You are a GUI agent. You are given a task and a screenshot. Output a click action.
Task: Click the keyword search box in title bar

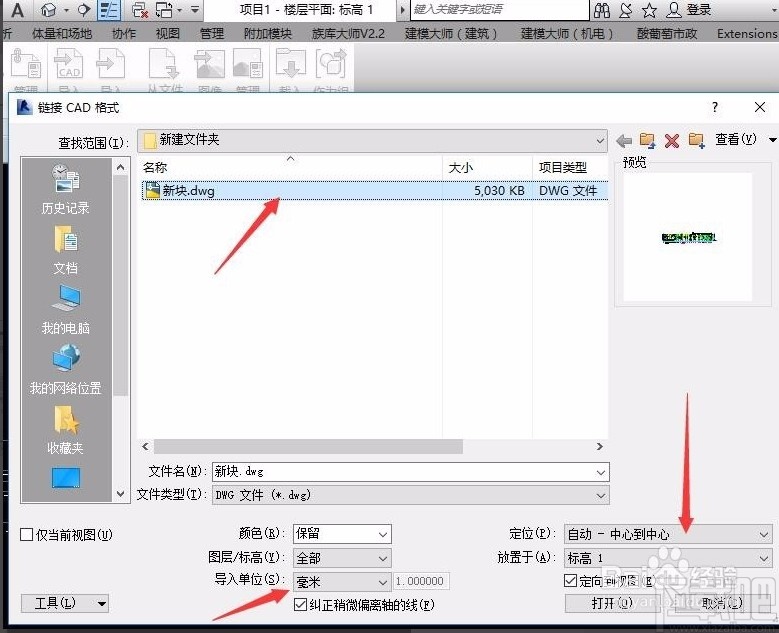[x=499, y=9]
